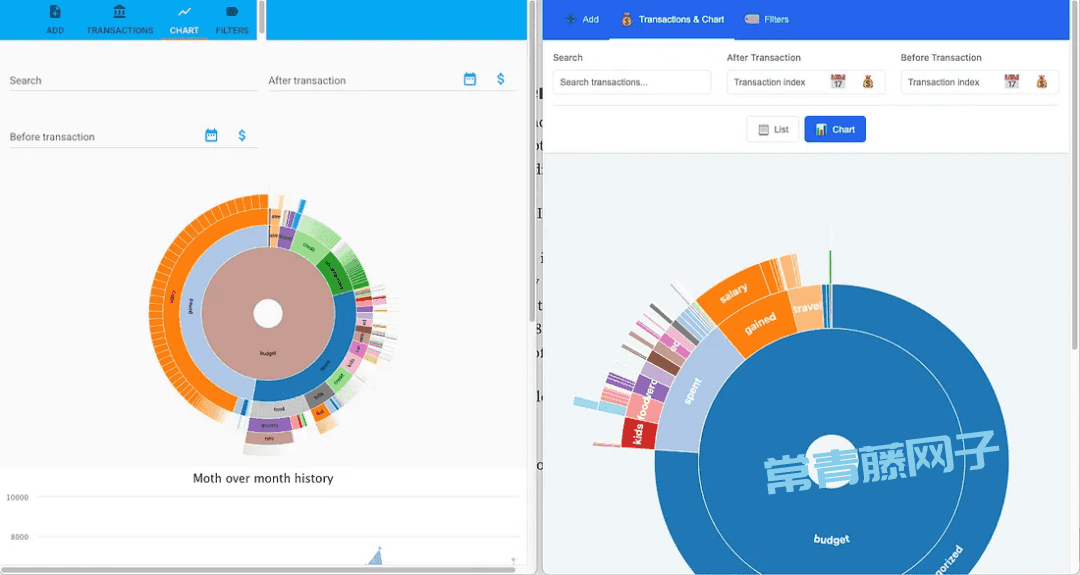Click the ADD document icon in left app
This screenshot has height=575, width=1080.
[55, 12]
